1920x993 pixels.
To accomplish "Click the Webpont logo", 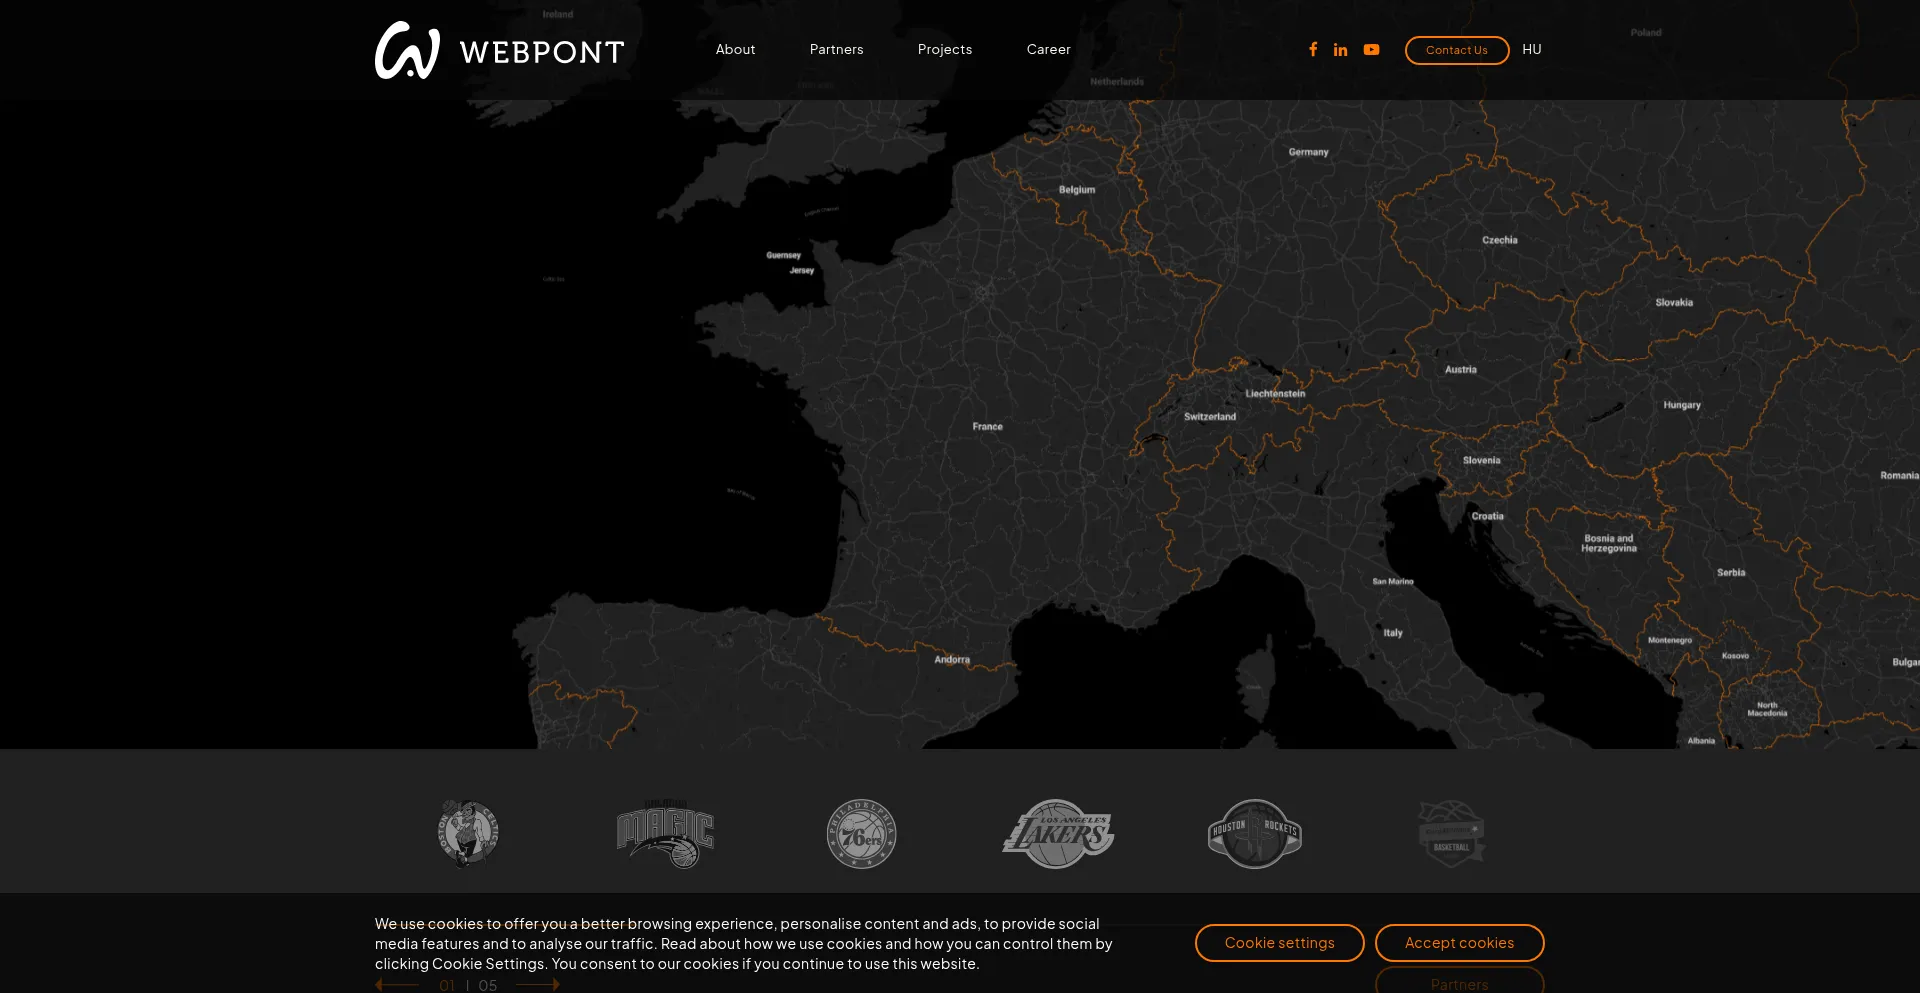I will tap(499, 50).
